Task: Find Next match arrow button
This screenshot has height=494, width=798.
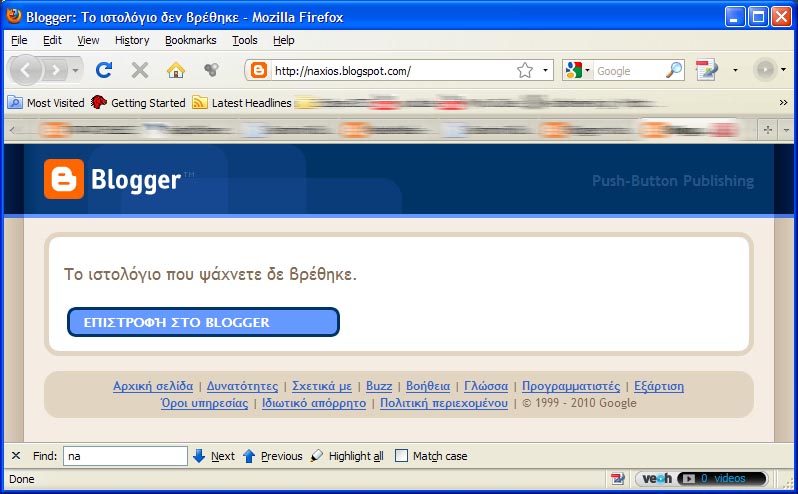Action: tap(214, 456)
